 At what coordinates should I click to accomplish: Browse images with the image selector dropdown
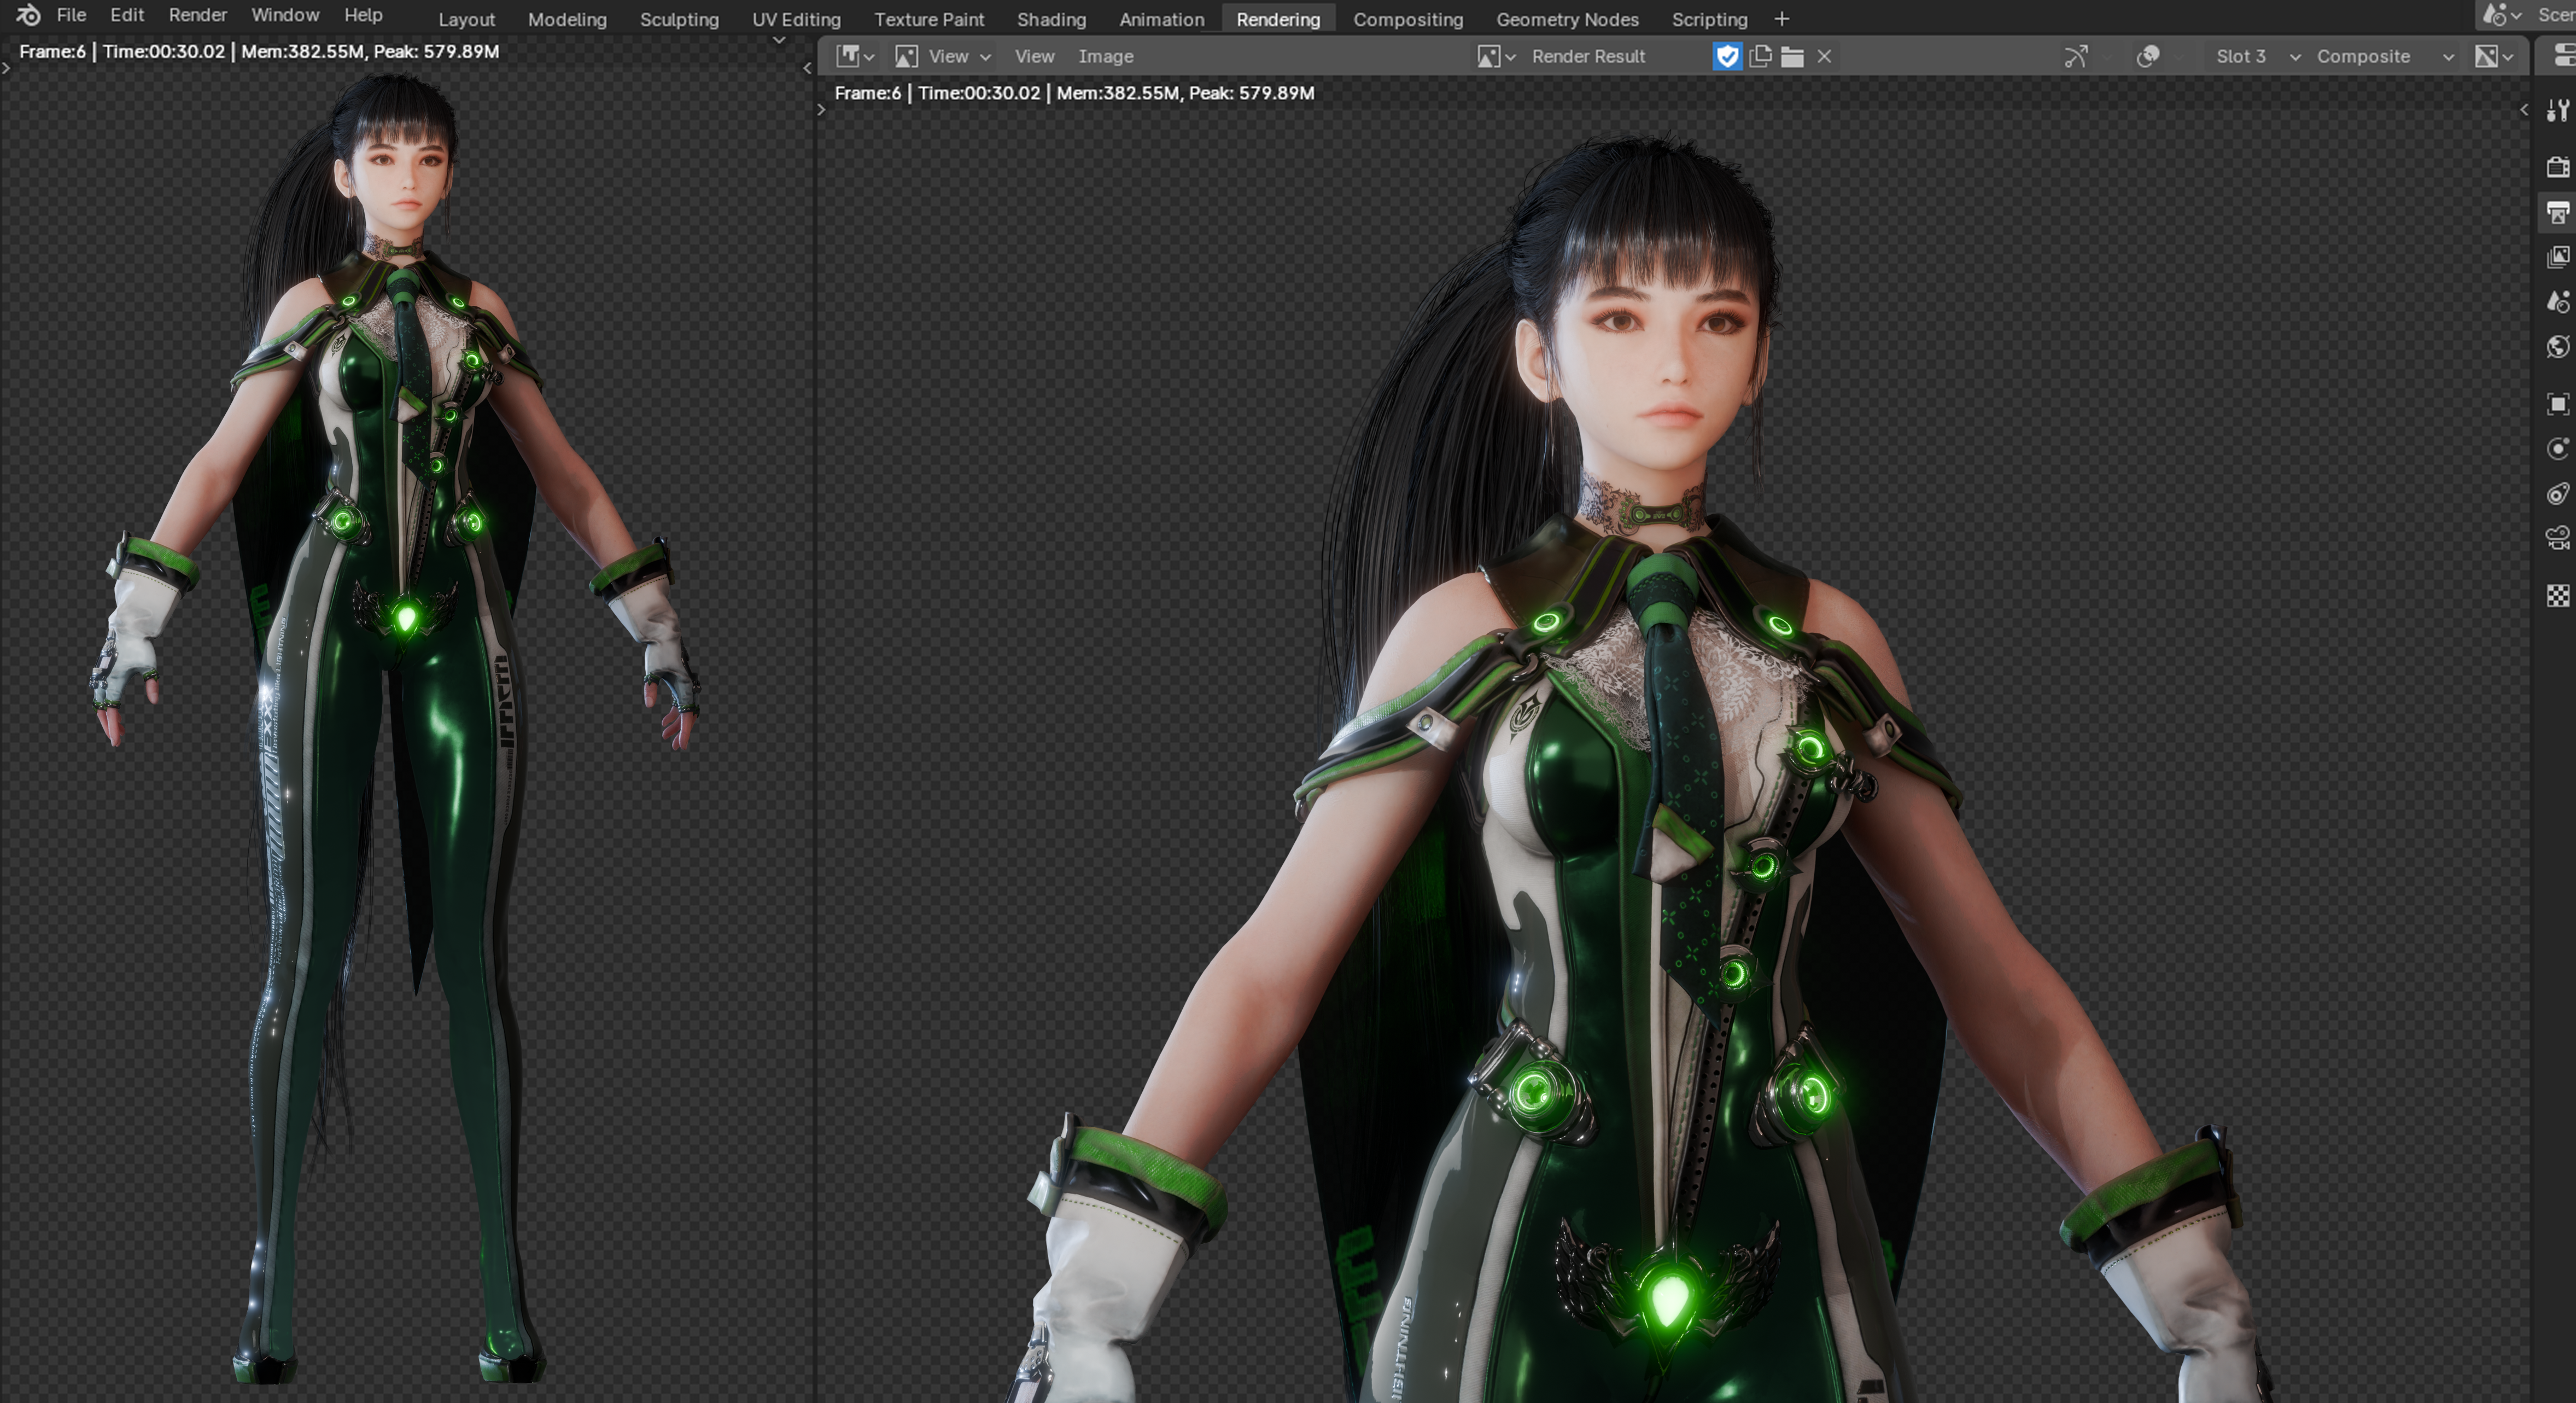coord(1497,56)
